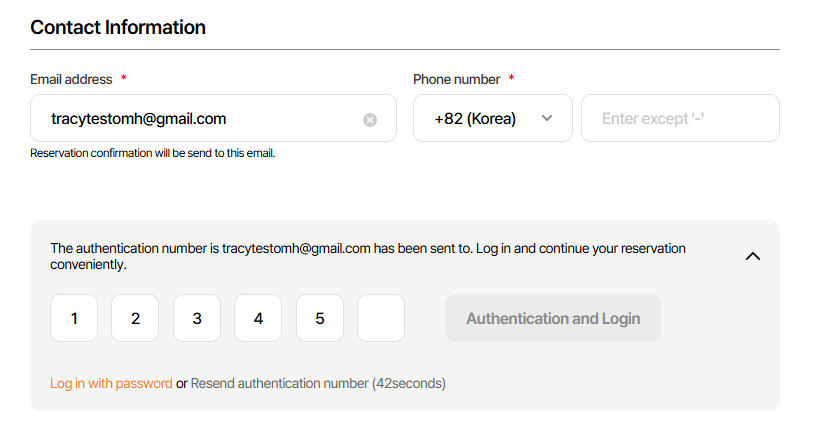This screenshot has height=425, width=813.
Task: Collapse the authentication panel with the chevron
Action: tap(753, 256)
